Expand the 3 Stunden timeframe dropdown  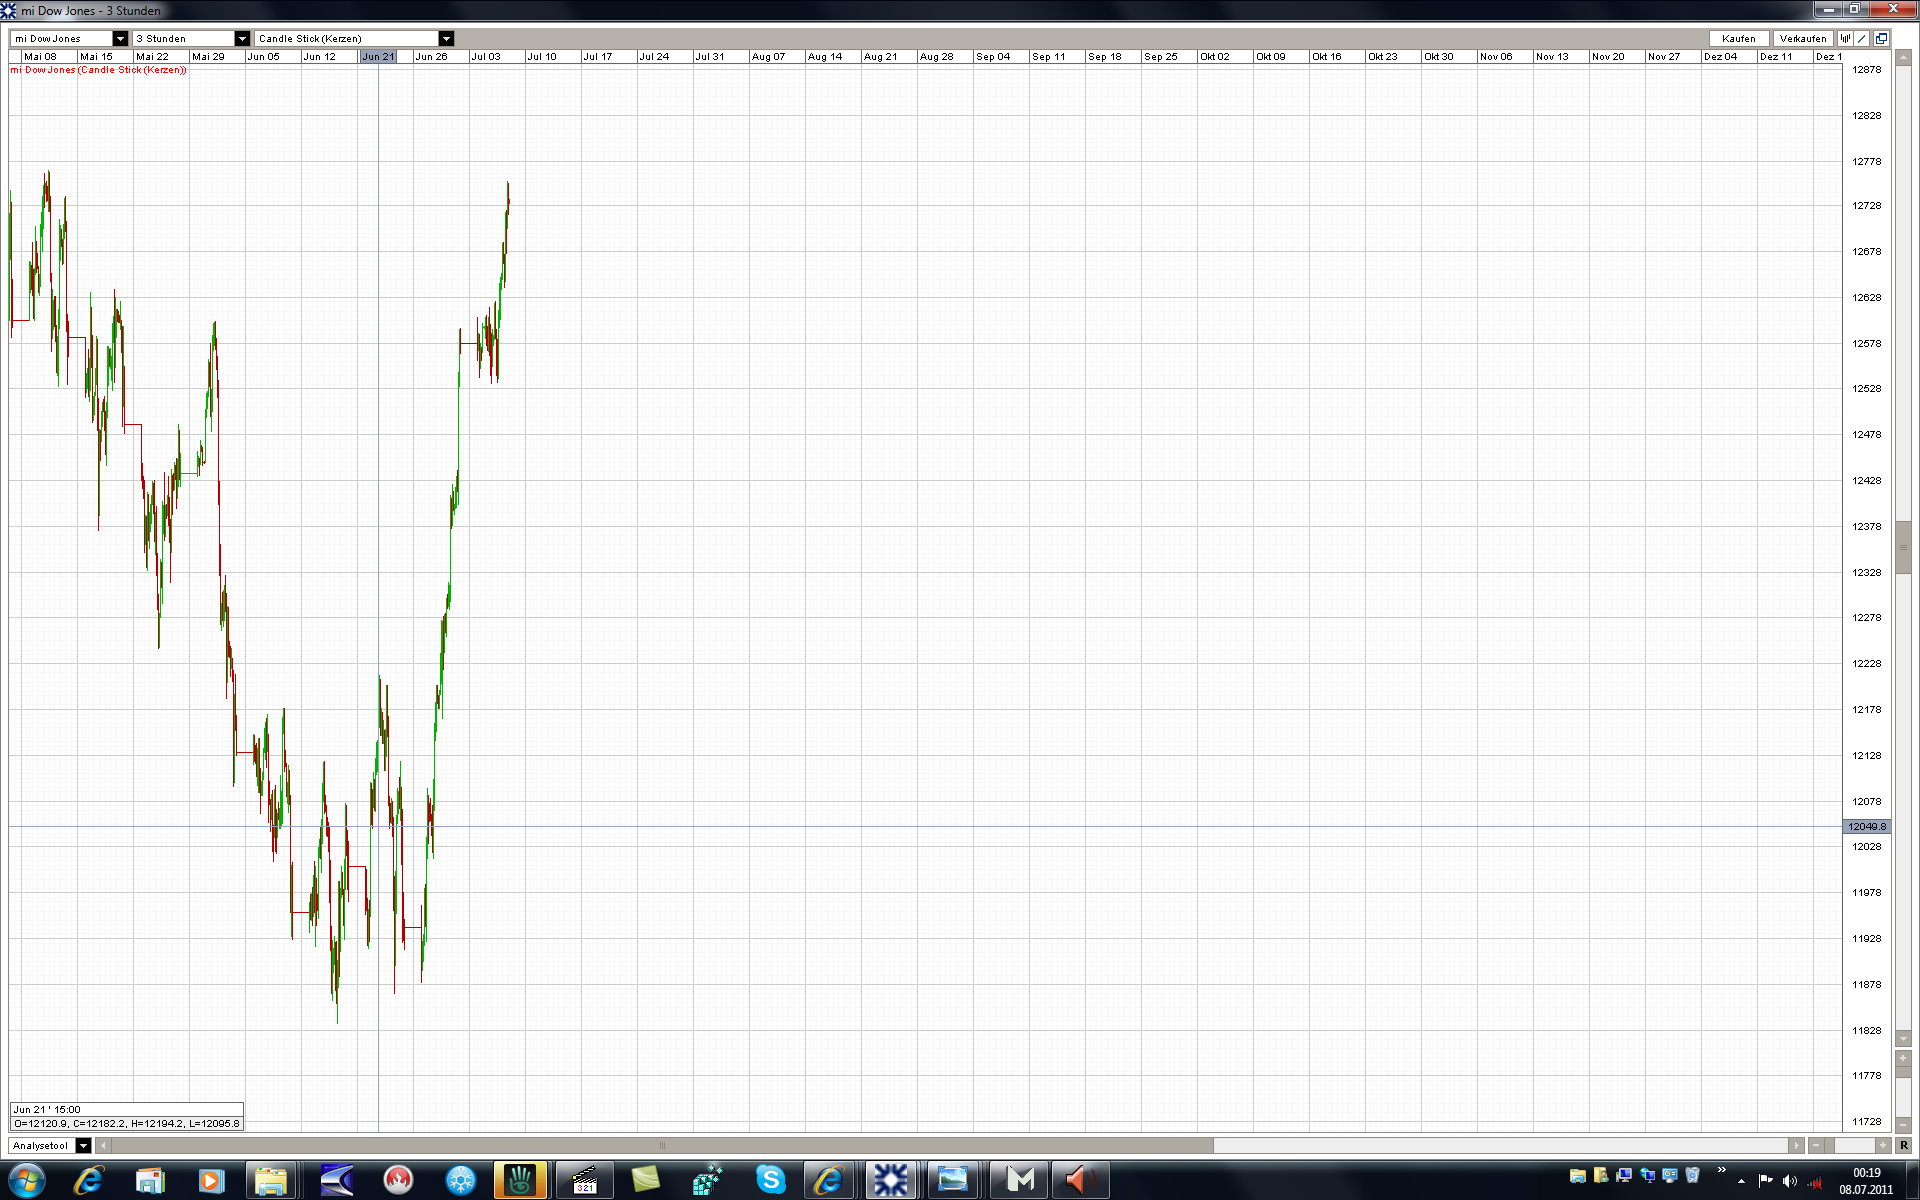click(242, 38)
